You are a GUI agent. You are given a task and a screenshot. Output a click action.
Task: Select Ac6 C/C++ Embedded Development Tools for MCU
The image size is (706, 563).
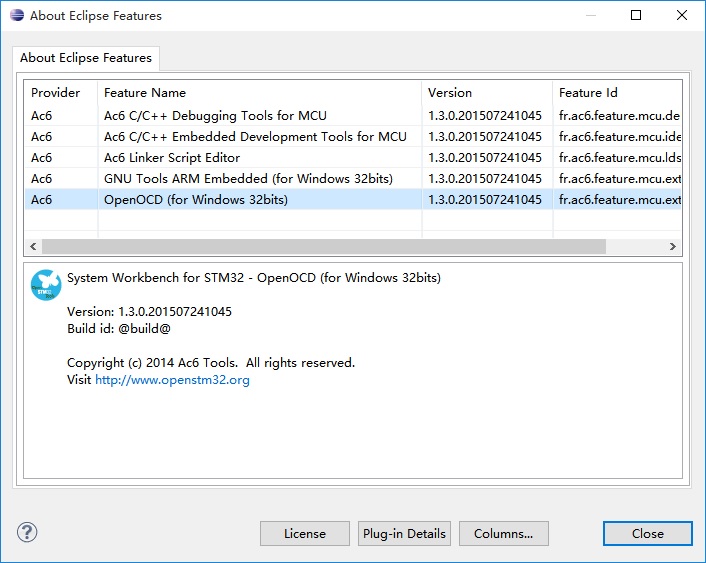pyautogui.click(x=353, y=136)
